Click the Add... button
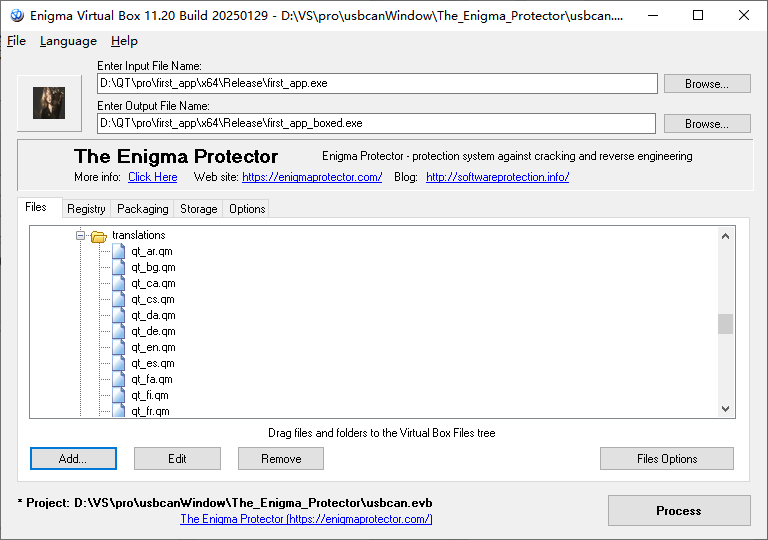 pyautogui.click(x=73, y=459)
